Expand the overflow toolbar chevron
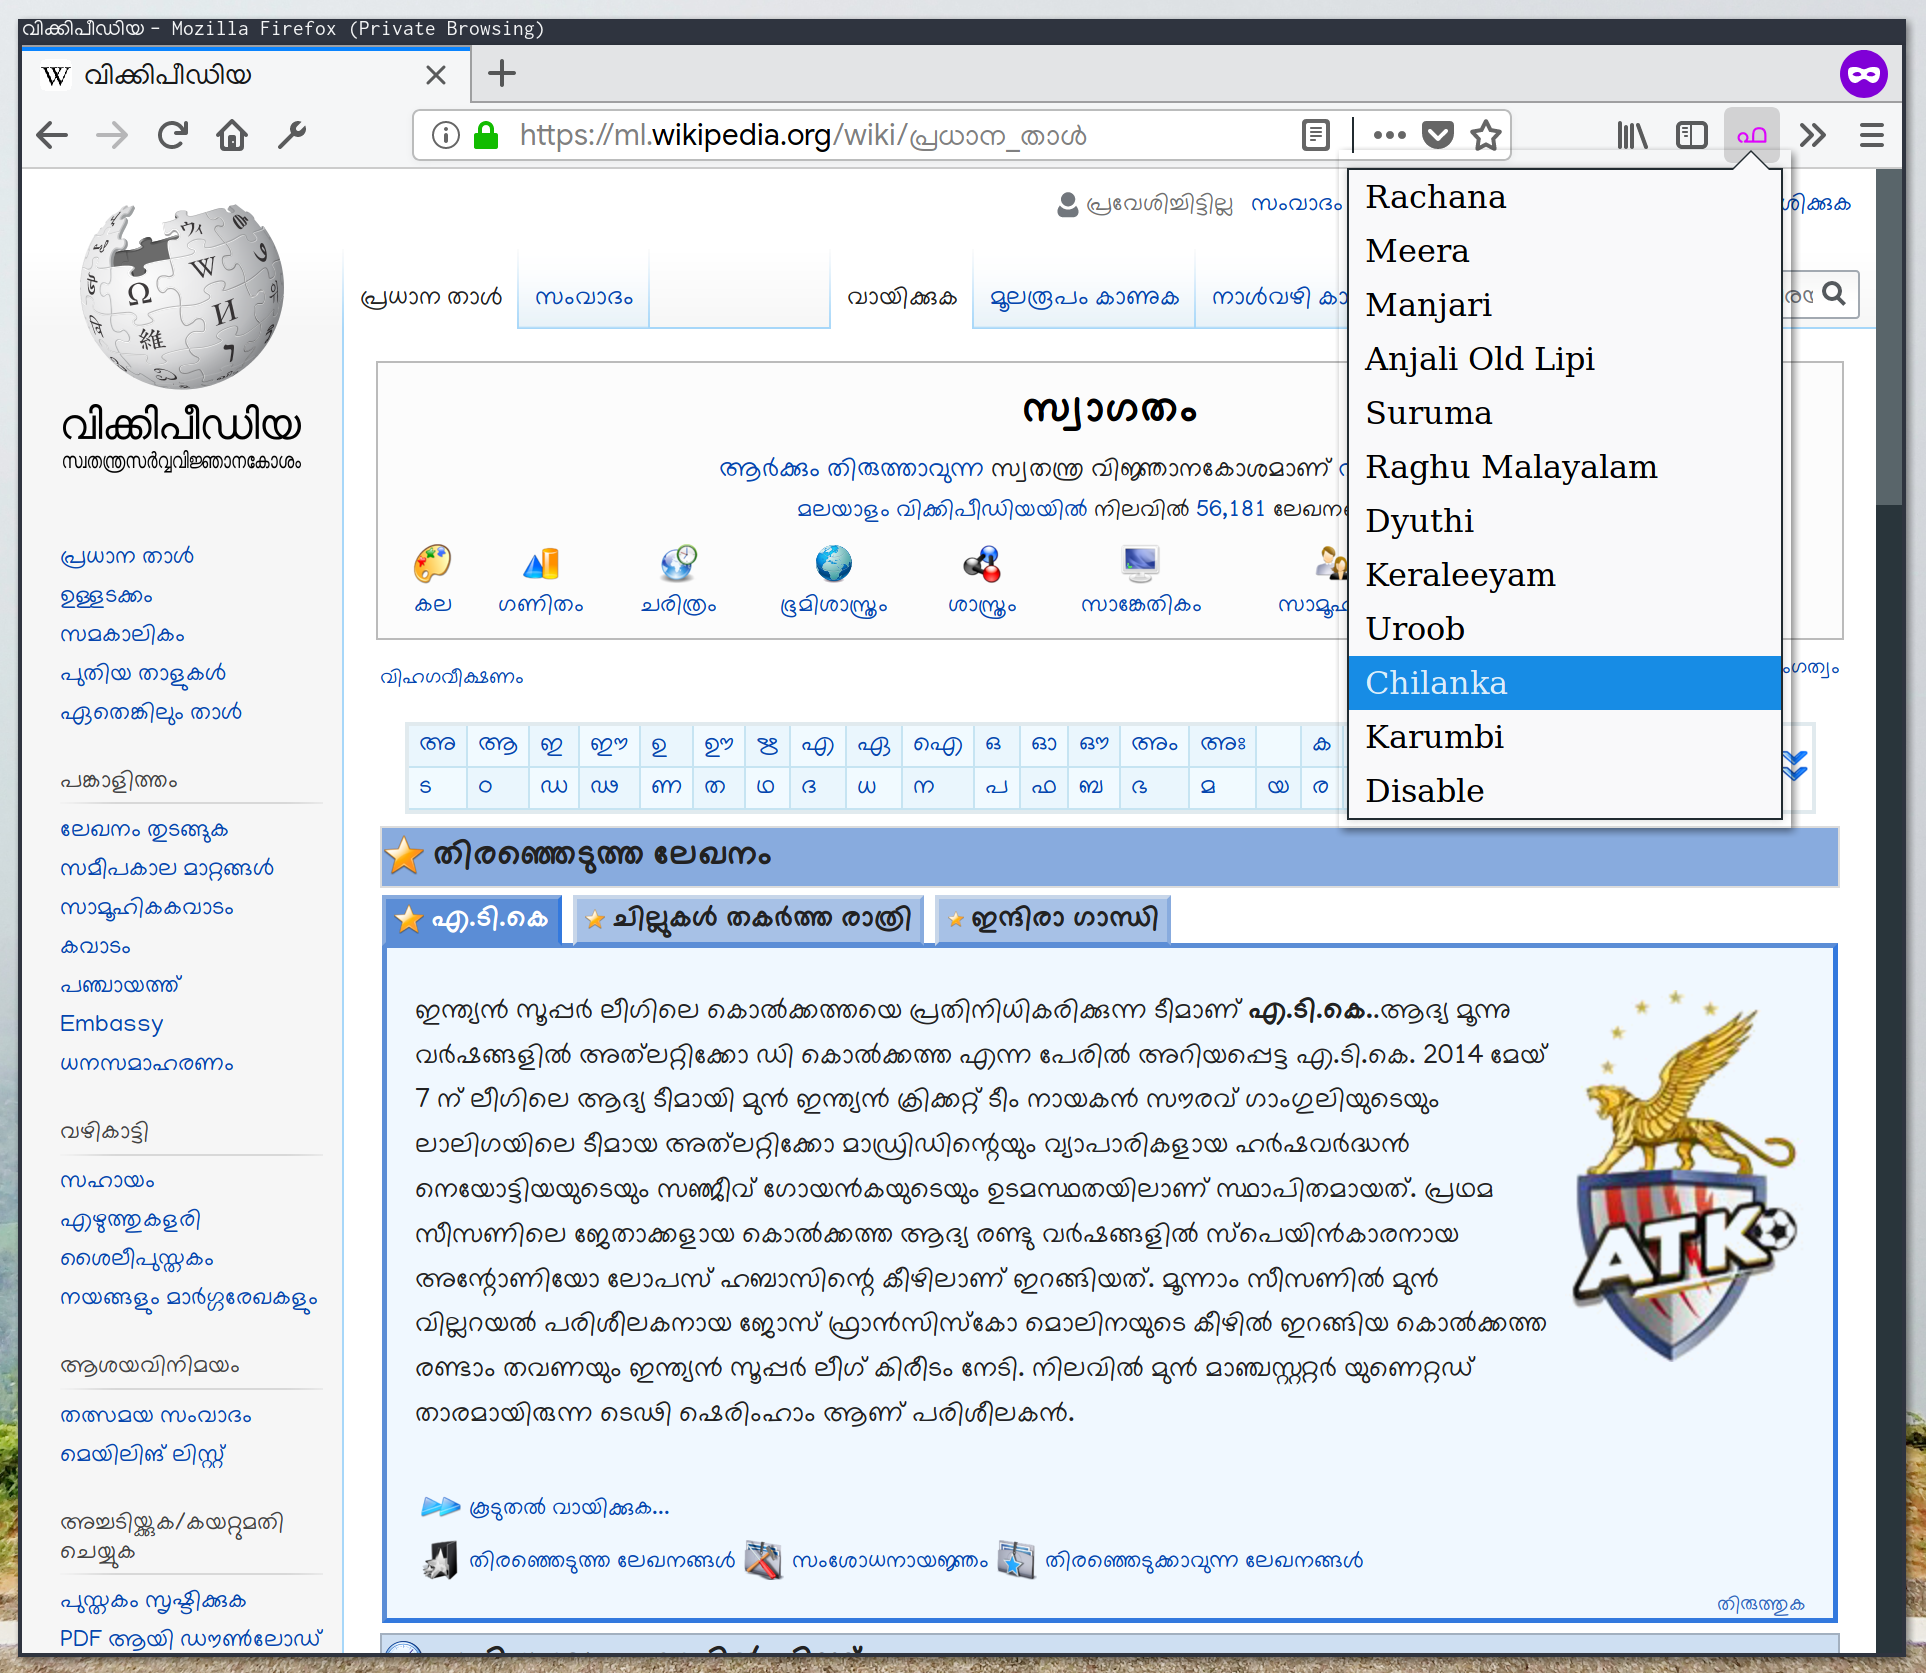This screenshot has height=1673, width=1926. point(1812,135)
